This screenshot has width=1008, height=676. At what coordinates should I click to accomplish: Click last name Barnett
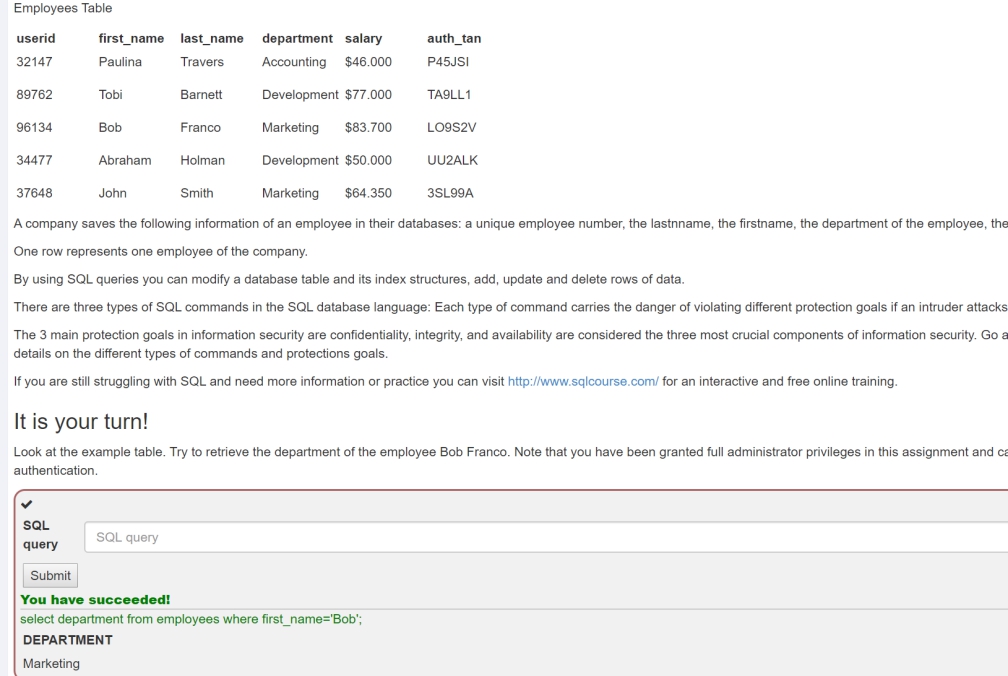(x=201, y=94)
